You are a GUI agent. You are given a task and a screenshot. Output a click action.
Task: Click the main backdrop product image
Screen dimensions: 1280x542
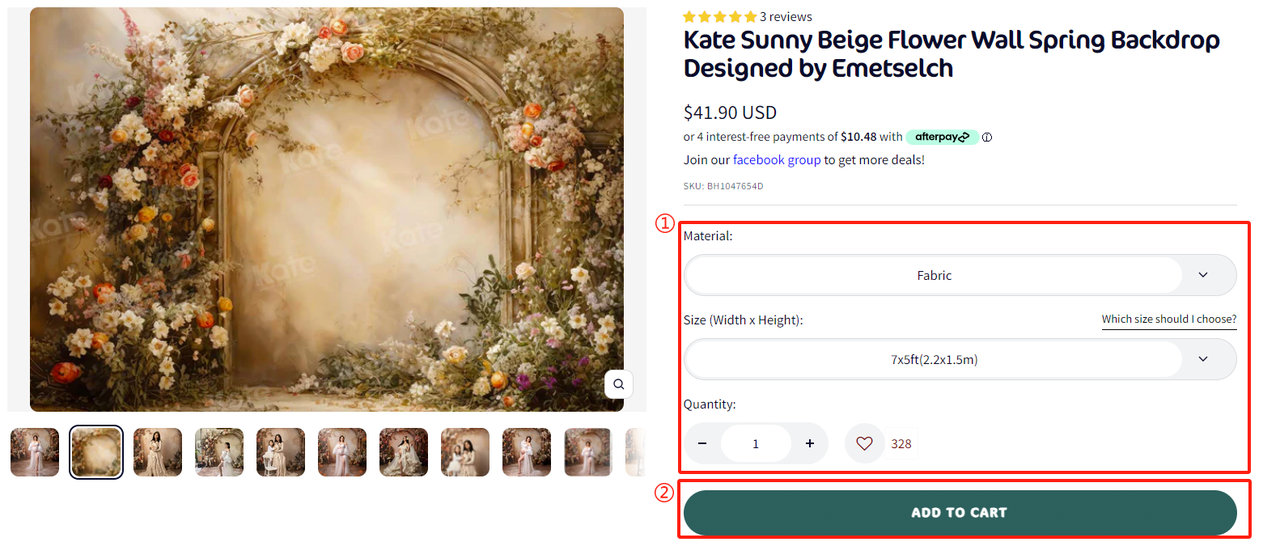pos(326,209)
